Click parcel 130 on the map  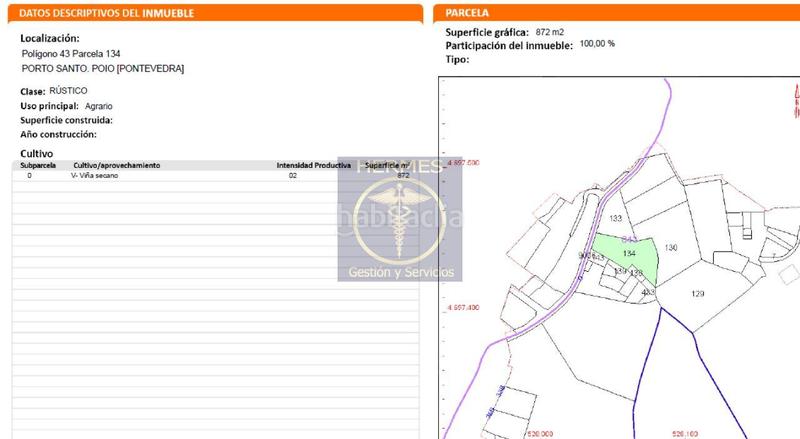pyautogui.click(x=671, y=247)
